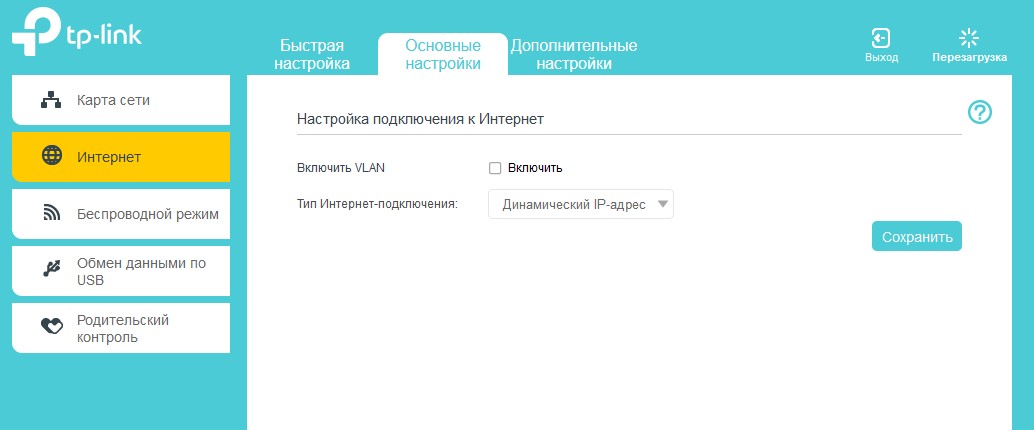This screenshot has width=1034, height=430.
Task: Open Беспроводной режим menu item
Action: pyautogui.click(x=147, y=213)
